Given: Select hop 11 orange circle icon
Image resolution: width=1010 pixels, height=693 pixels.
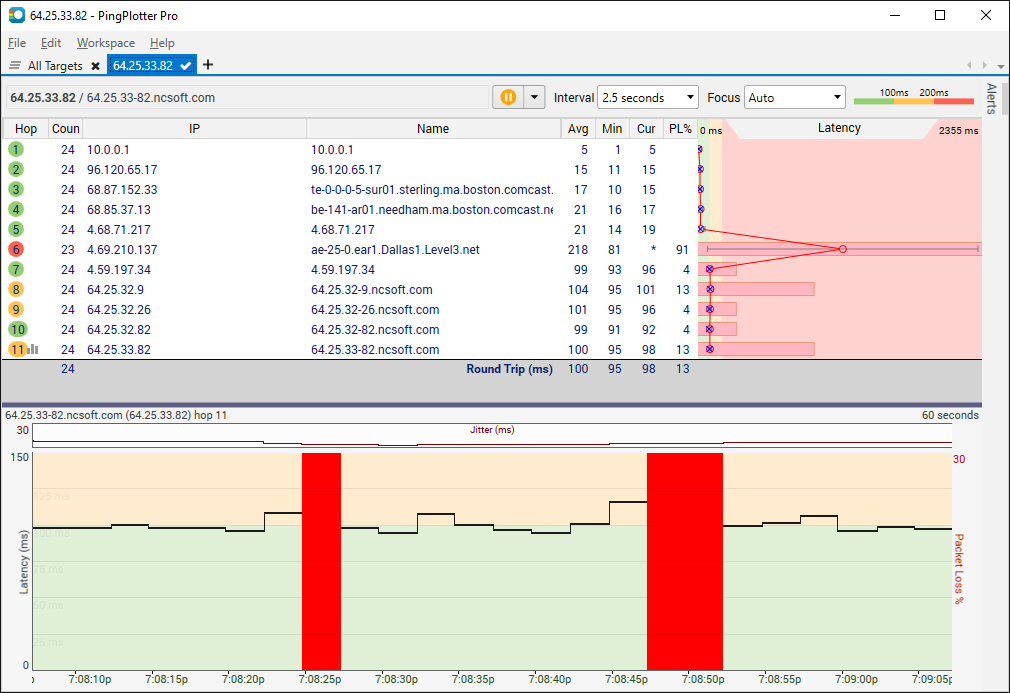Looking at the screenshot, I should (x=17, y=349).
